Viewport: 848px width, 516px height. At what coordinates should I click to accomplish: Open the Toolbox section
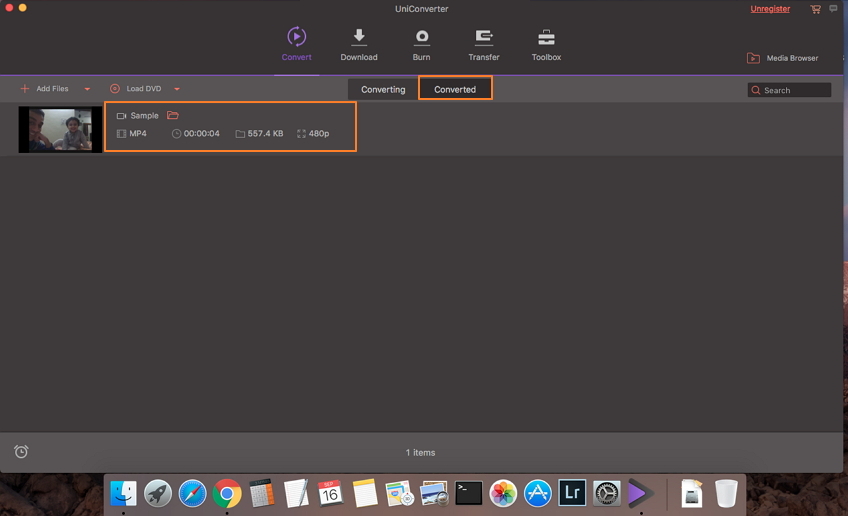[546, 44]
